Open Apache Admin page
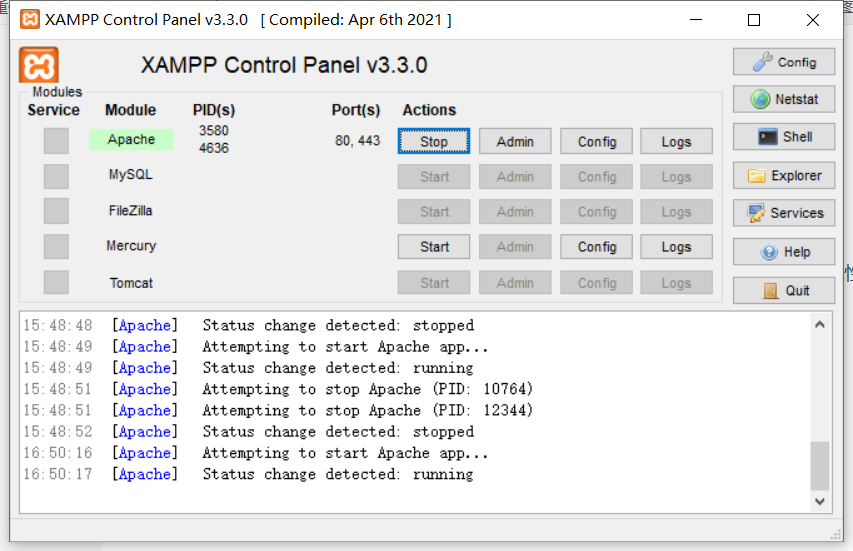Image resolution: width=853 pixels, height=551 pixels. (515, 141)
